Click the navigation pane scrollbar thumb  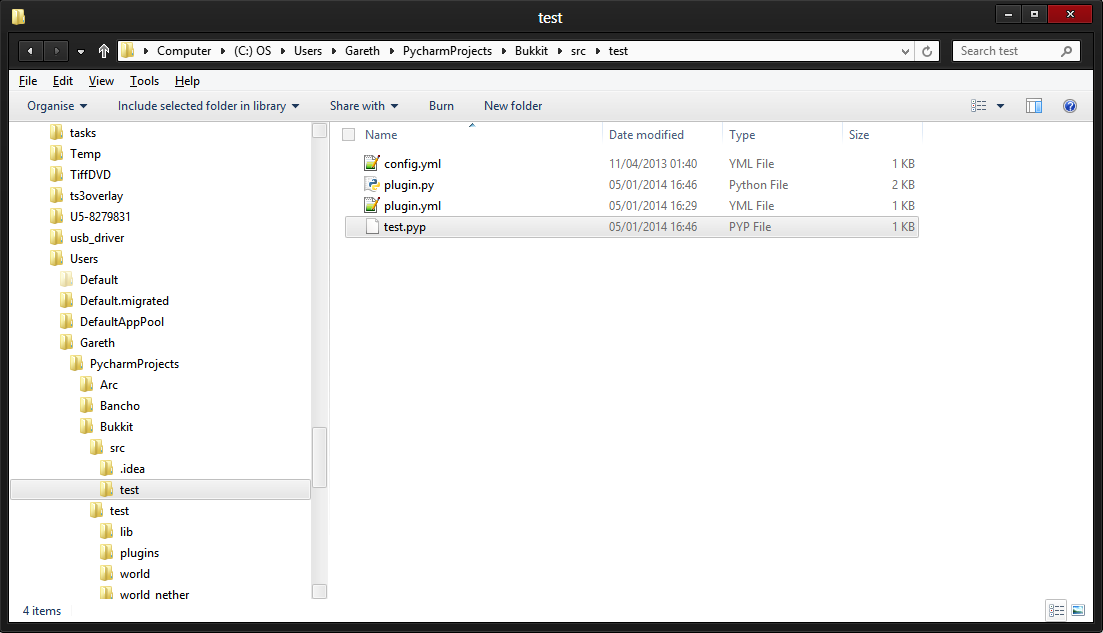(x=319, y=457)
